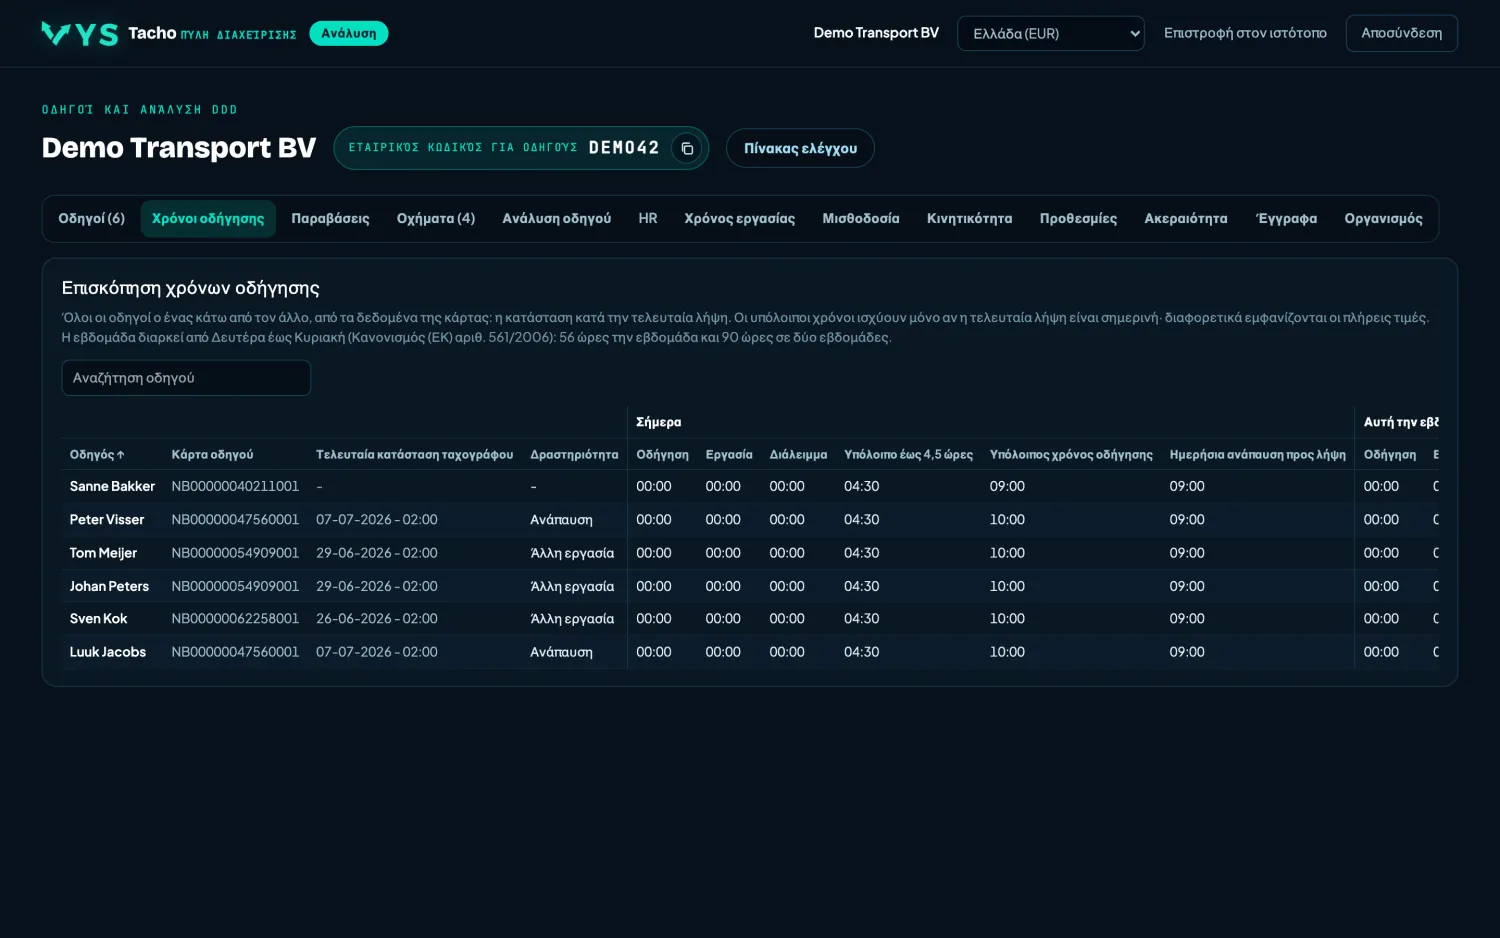Select driver Johan Peters
This screenshot has height=938, width=1500.
pyautogui.click(x=109, y=586)
